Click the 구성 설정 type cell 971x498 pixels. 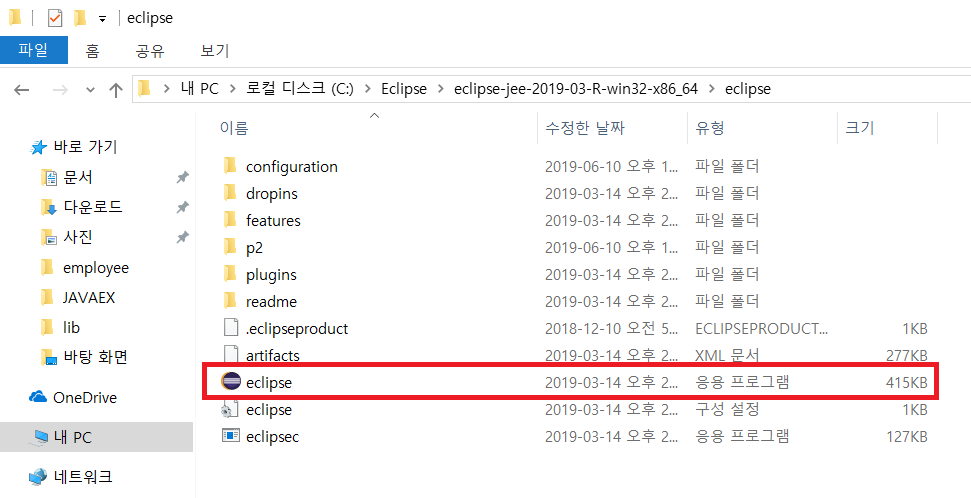[x=727, y=410]
